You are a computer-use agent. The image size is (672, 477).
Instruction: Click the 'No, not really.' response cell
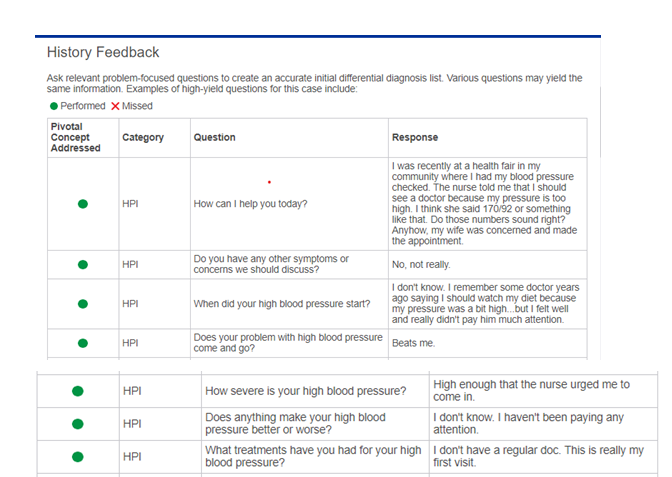tap(488, 265)
